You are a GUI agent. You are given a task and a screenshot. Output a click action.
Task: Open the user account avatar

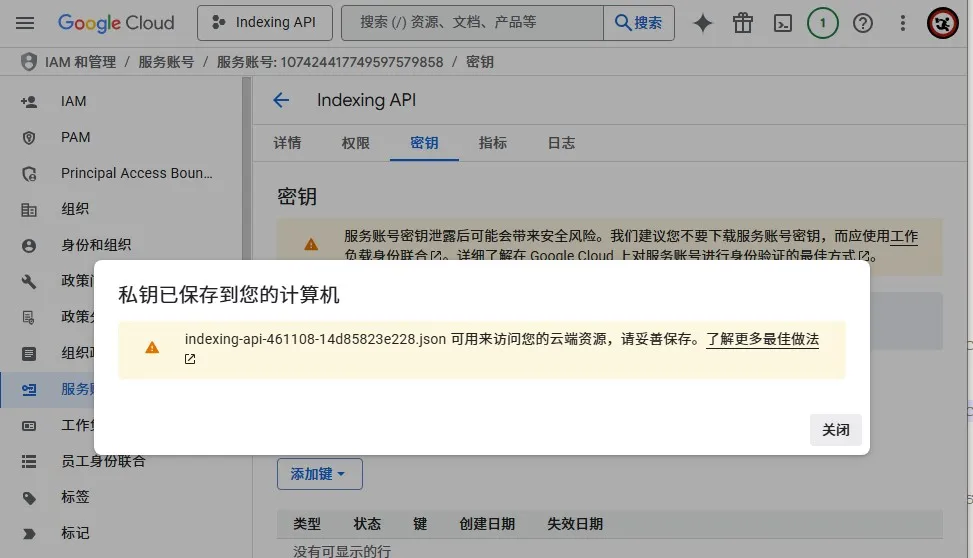click(943, 23)
